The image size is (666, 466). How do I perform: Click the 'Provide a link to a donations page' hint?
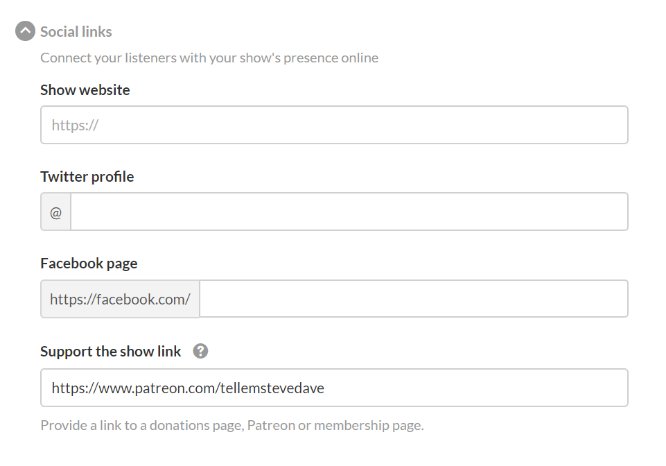click(232, 425)
